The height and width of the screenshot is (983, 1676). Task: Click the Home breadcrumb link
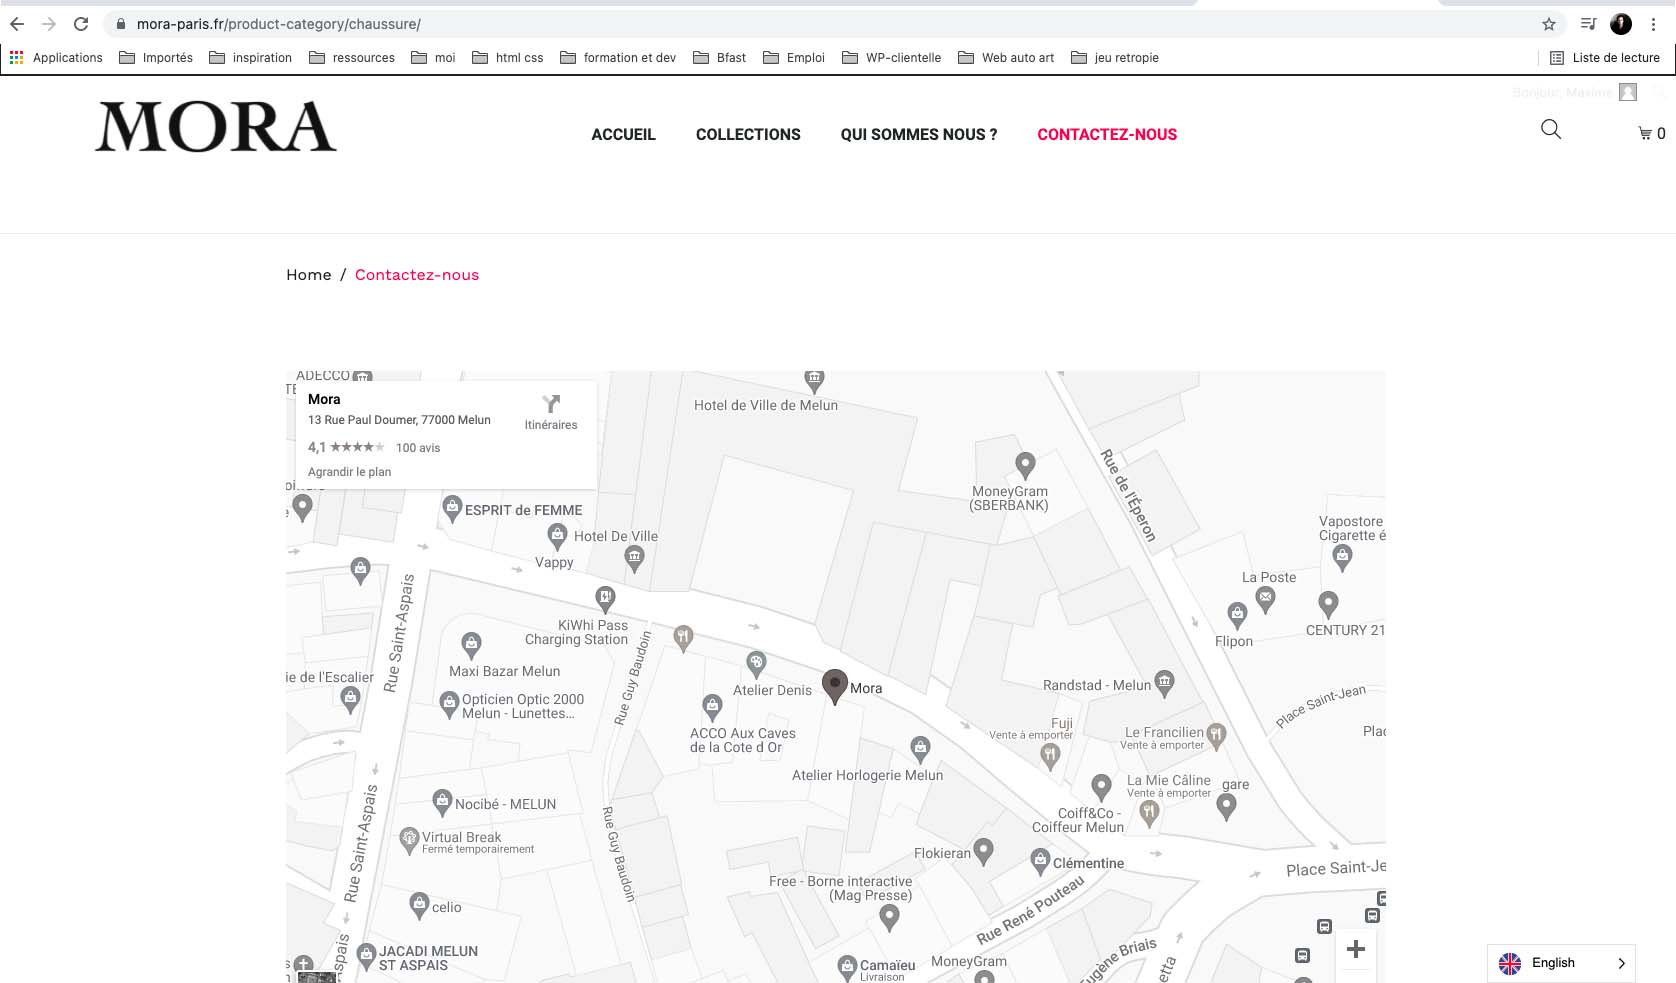pos(309,275)
